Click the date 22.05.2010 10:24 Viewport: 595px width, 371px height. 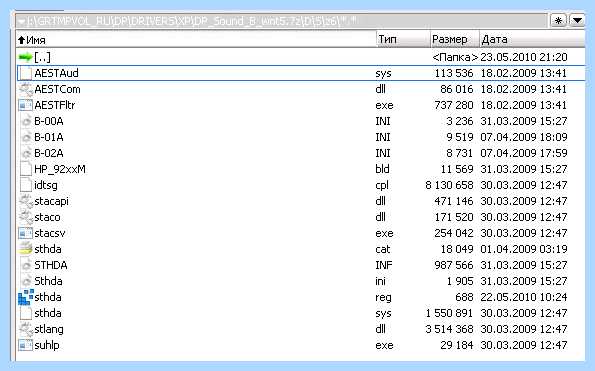pos(524,297)
